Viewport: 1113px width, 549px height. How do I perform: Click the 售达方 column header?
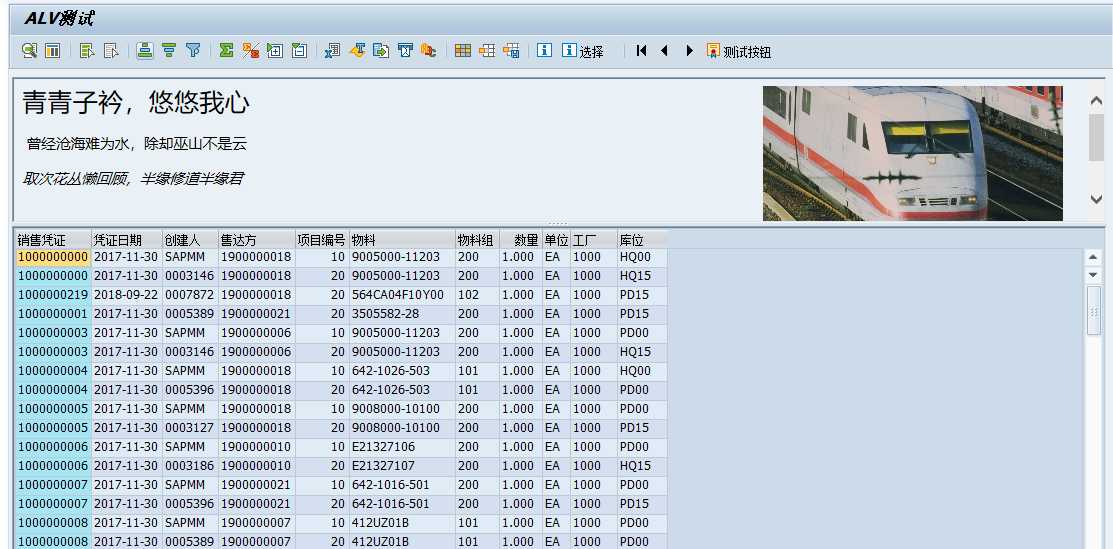point(256,240)
